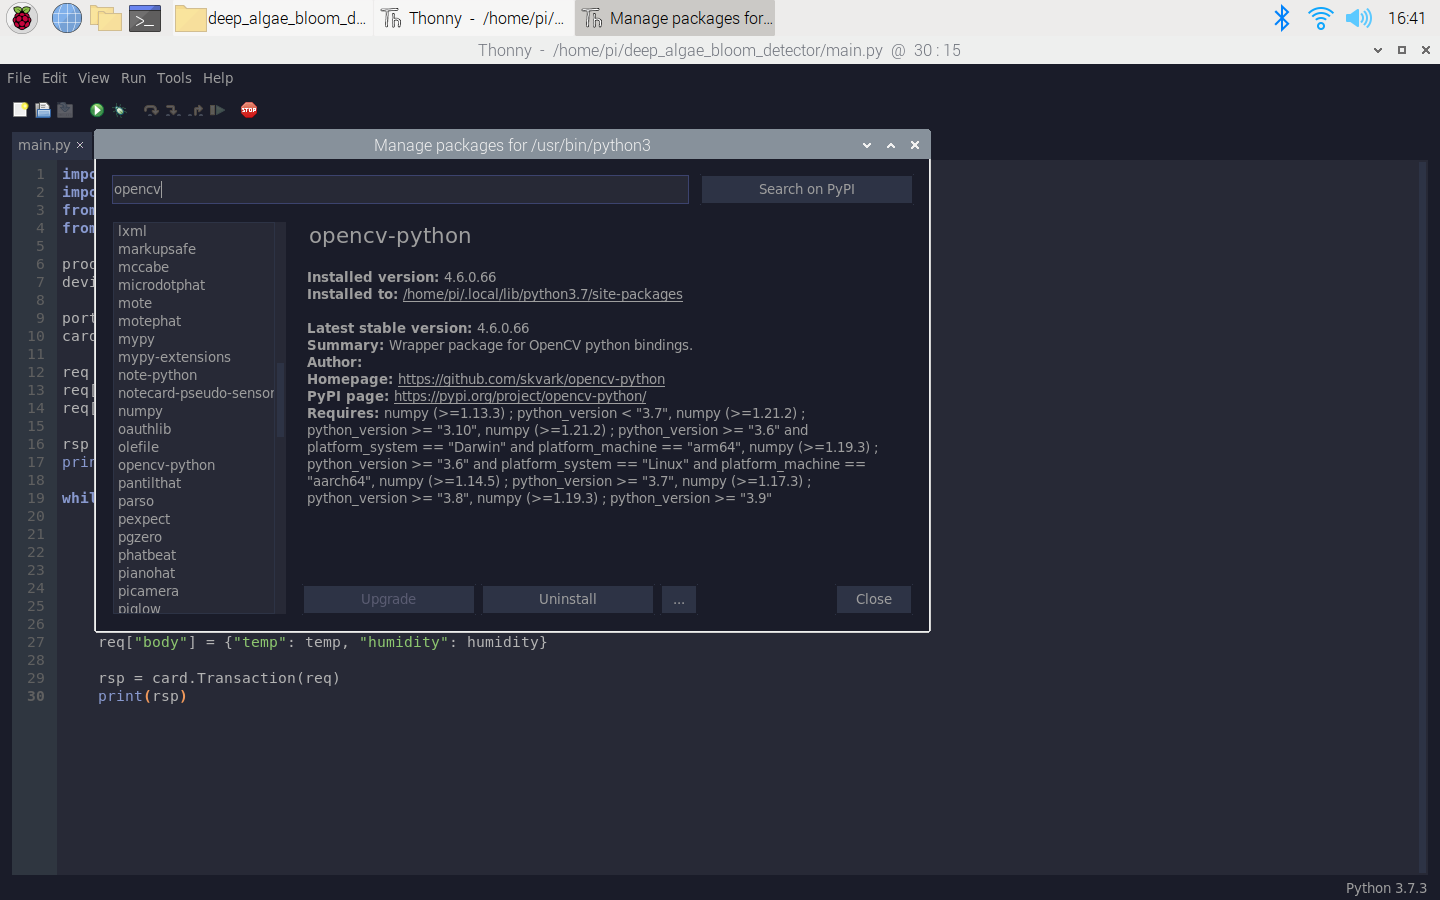This screenshot has width=1440, height=900.
Task: Step over the current line
Action: pos(151,110)
